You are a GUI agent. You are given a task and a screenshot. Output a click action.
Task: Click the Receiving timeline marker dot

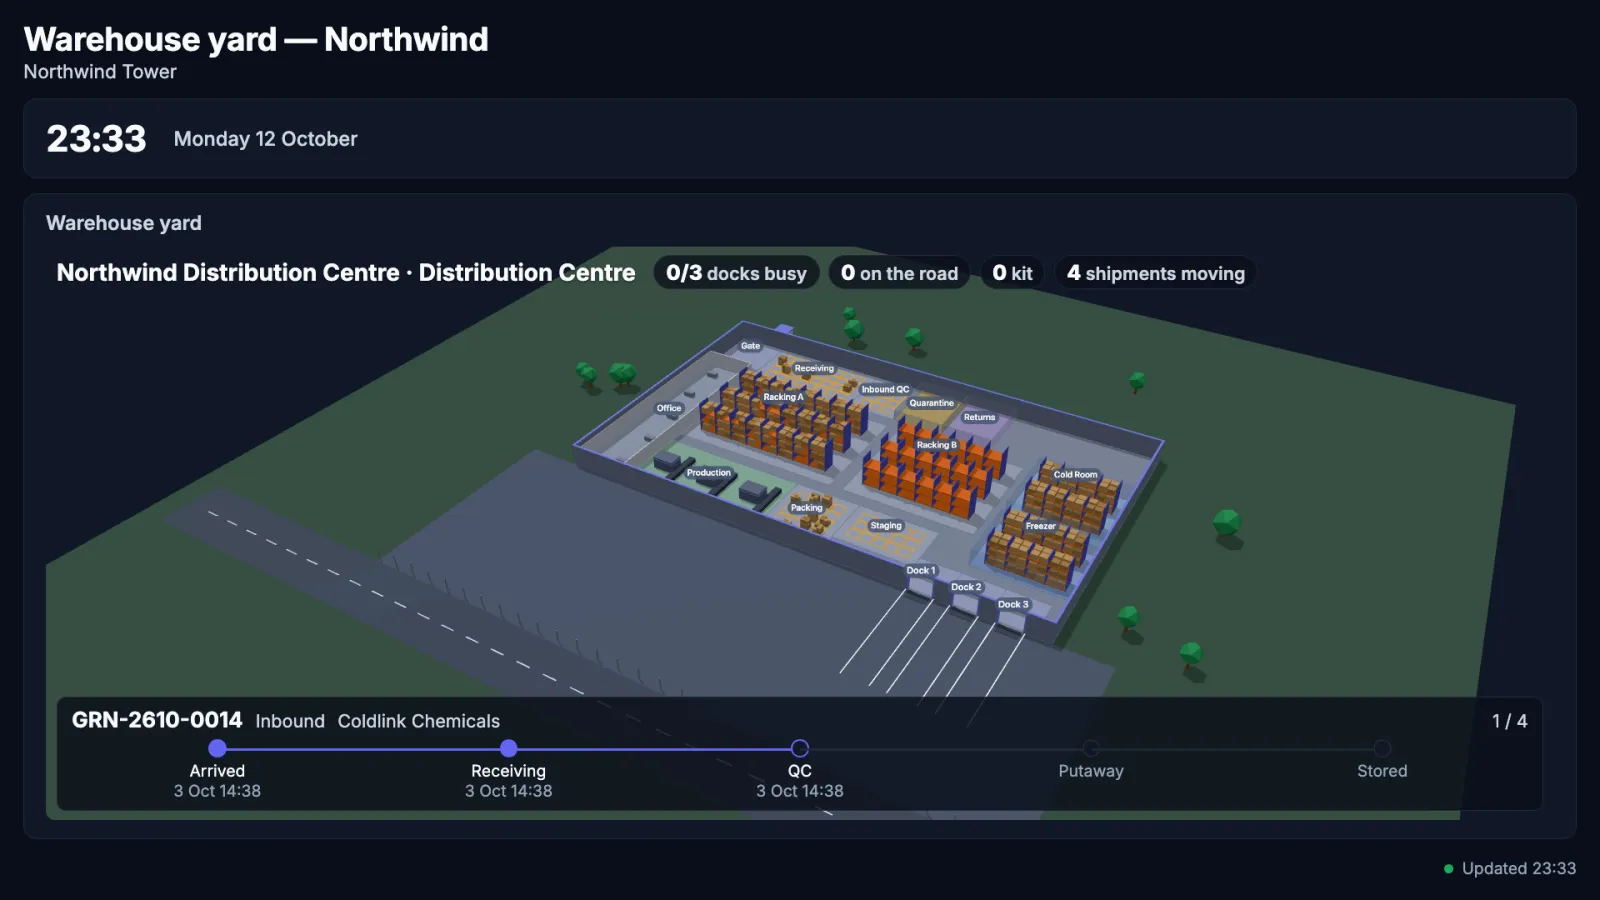click(508, 748)
